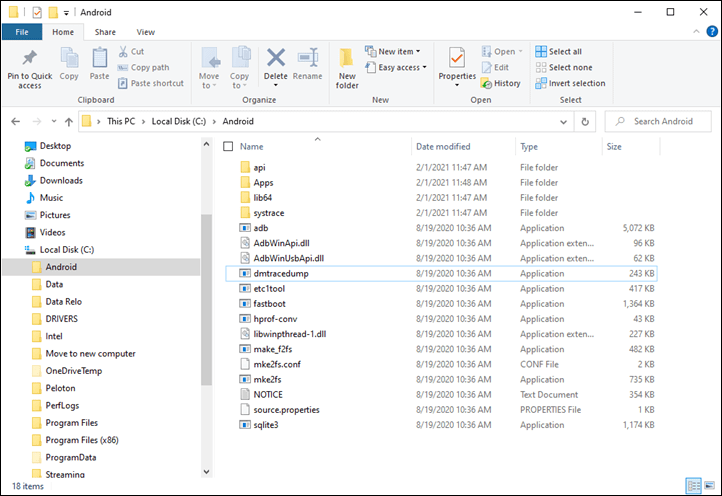Expand Easy access dropdown

[x=425, y=68]
